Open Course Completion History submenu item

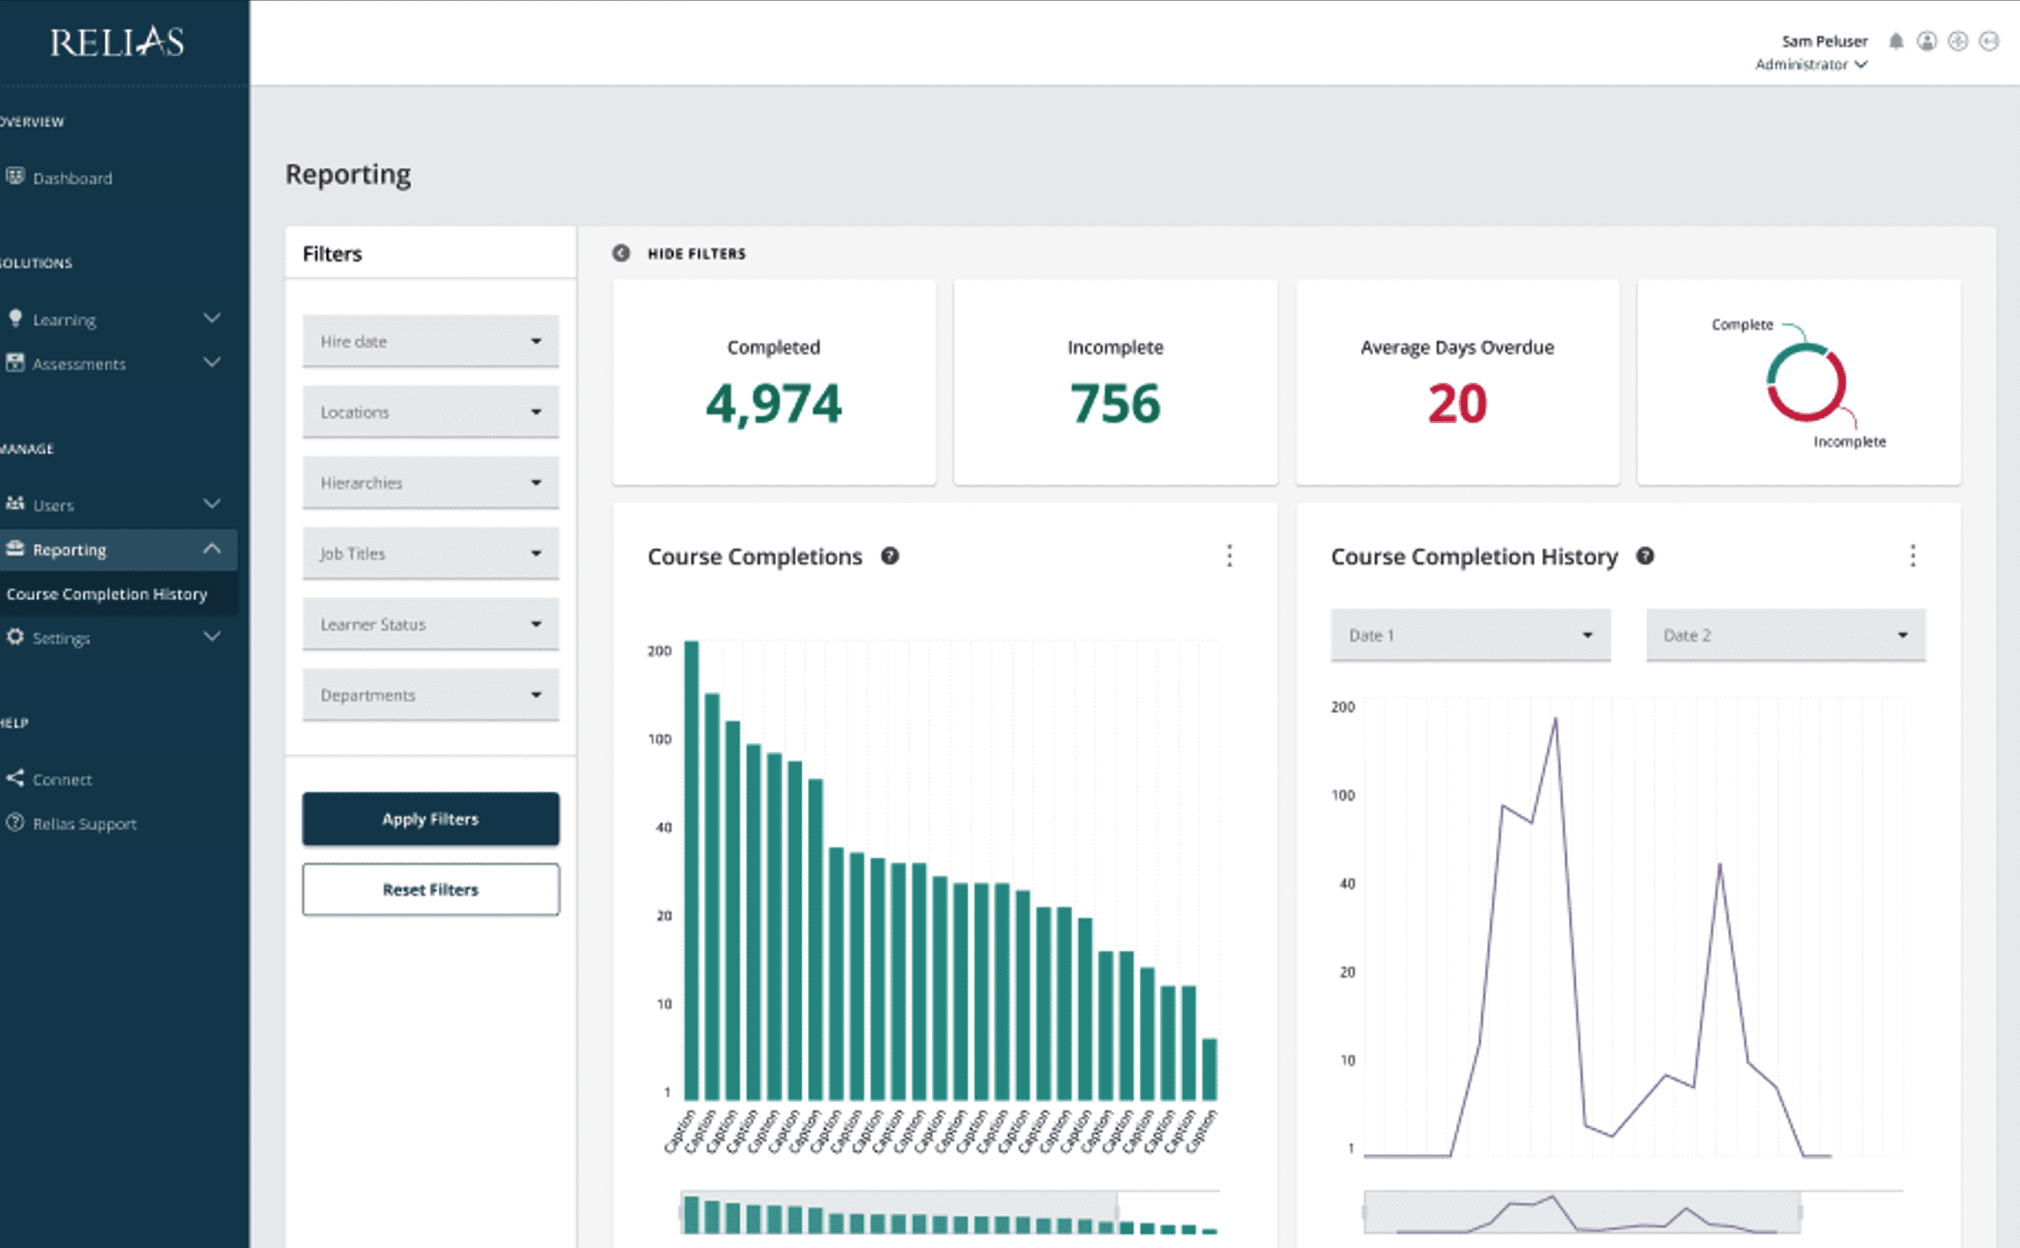[106, 594]
